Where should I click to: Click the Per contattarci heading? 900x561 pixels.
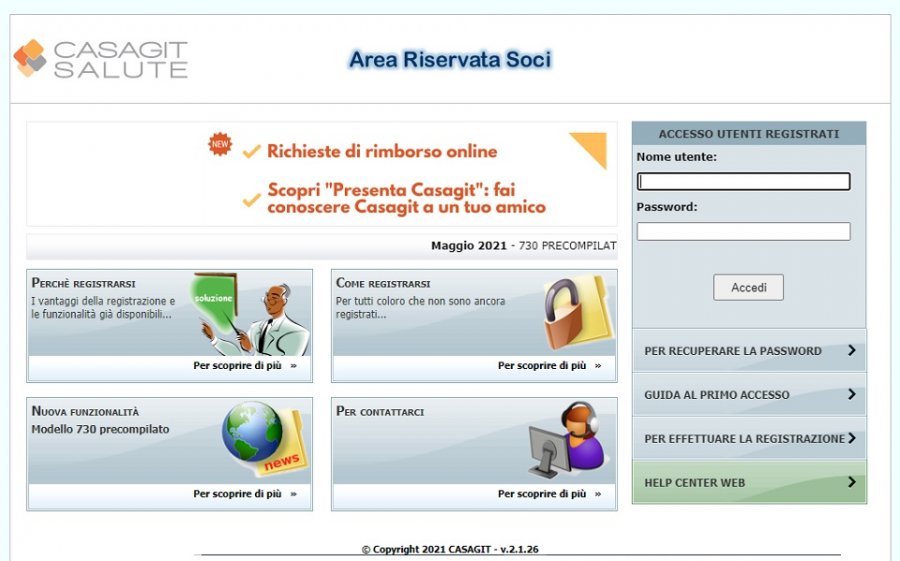[380, 411]
